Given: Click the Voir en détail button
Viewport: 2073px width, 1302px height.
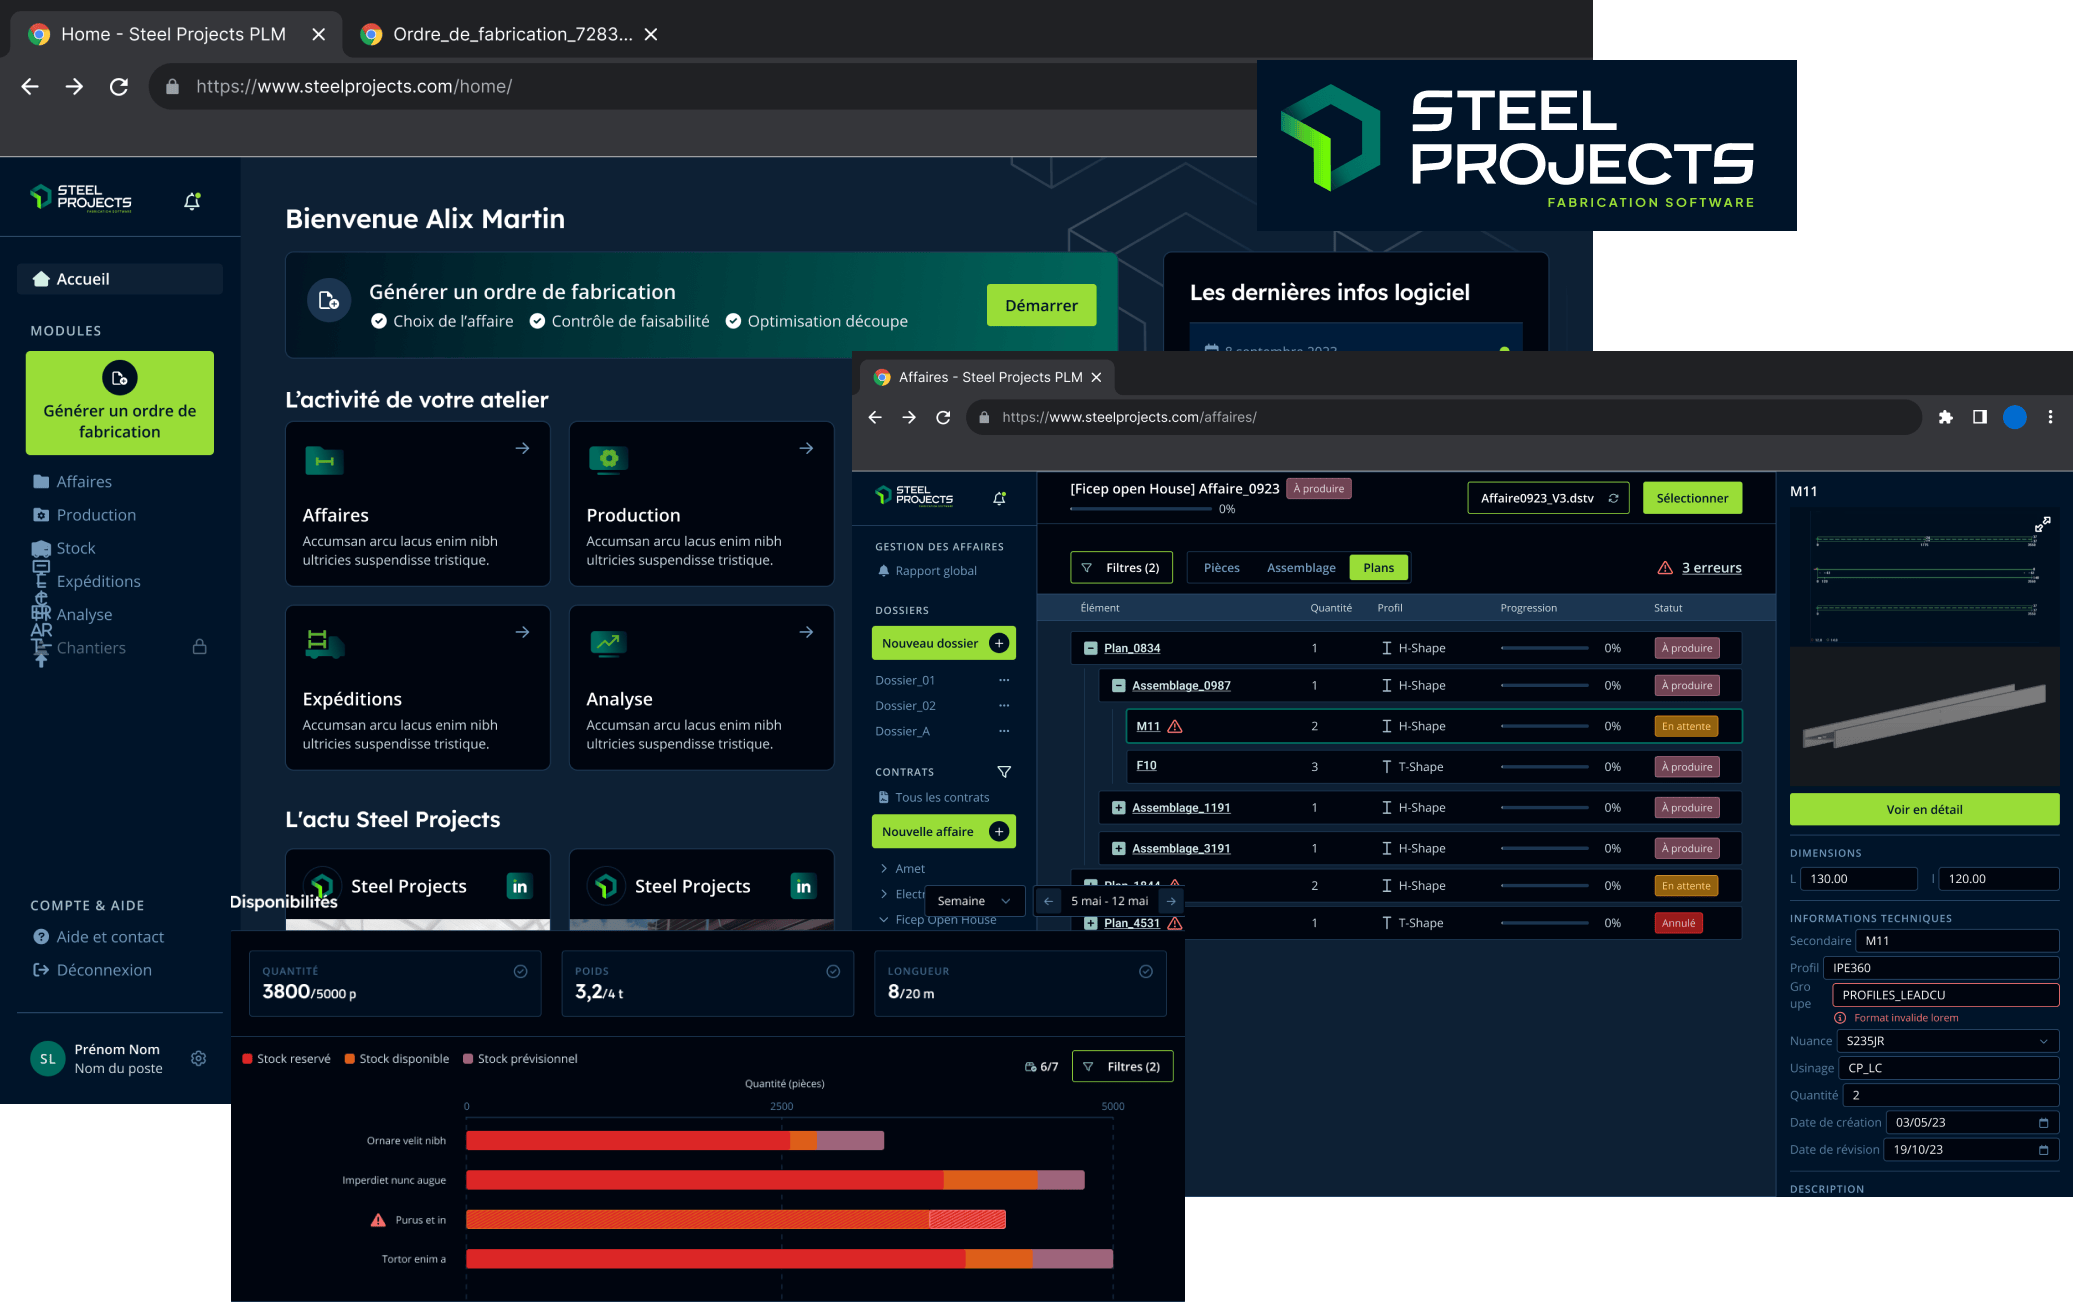Looking at the screenshot, I should 1923,809.
